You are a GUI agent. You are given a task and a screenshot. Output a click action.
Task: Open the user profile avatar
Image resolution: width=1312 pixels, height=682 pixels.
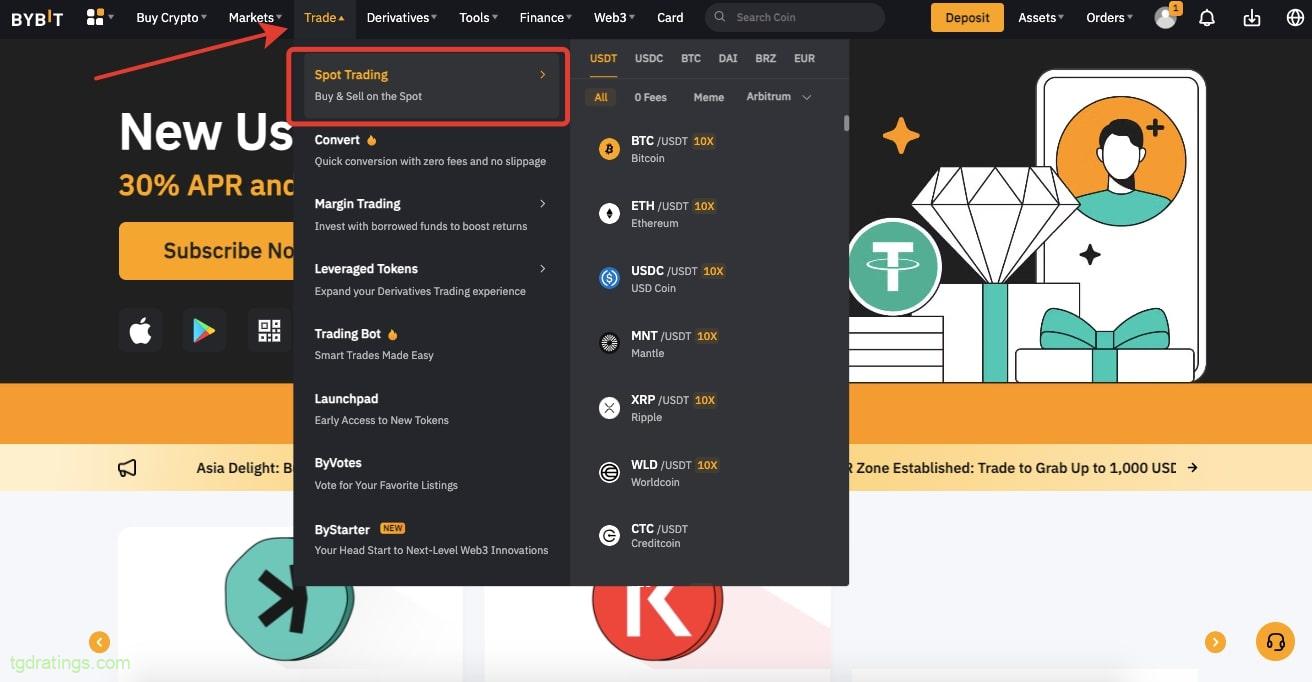tap(1165, 18)
